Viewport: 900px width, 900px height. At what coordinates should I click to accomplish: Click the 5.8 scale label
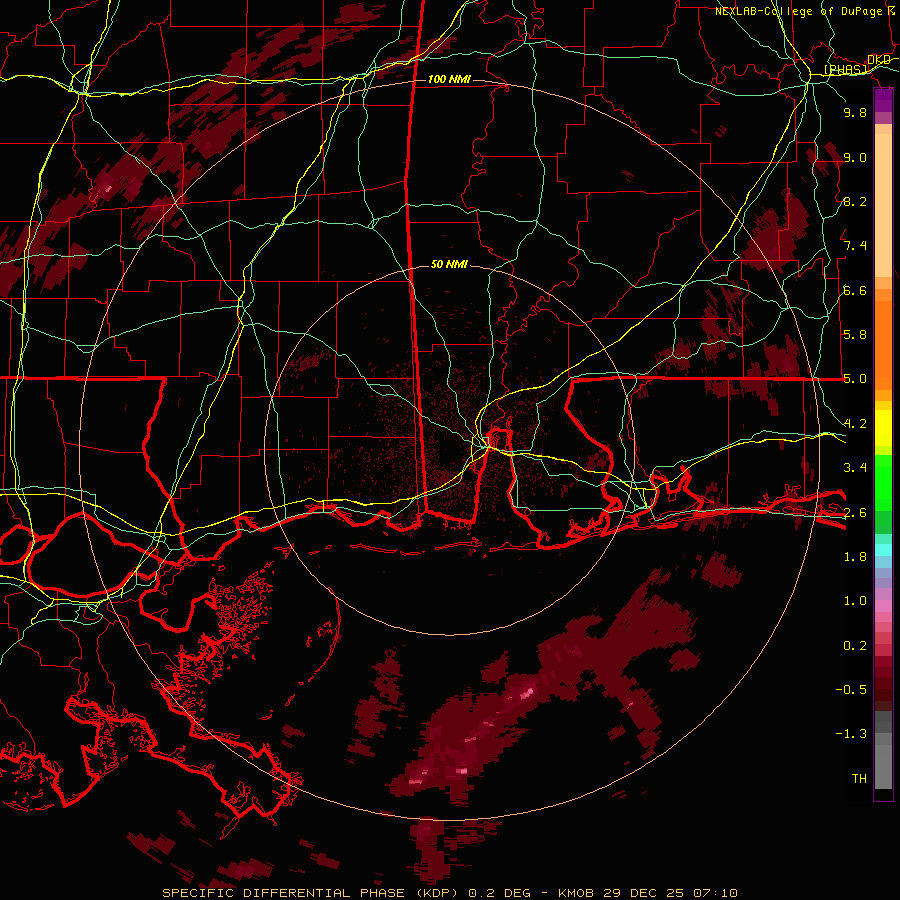[855, 335]
